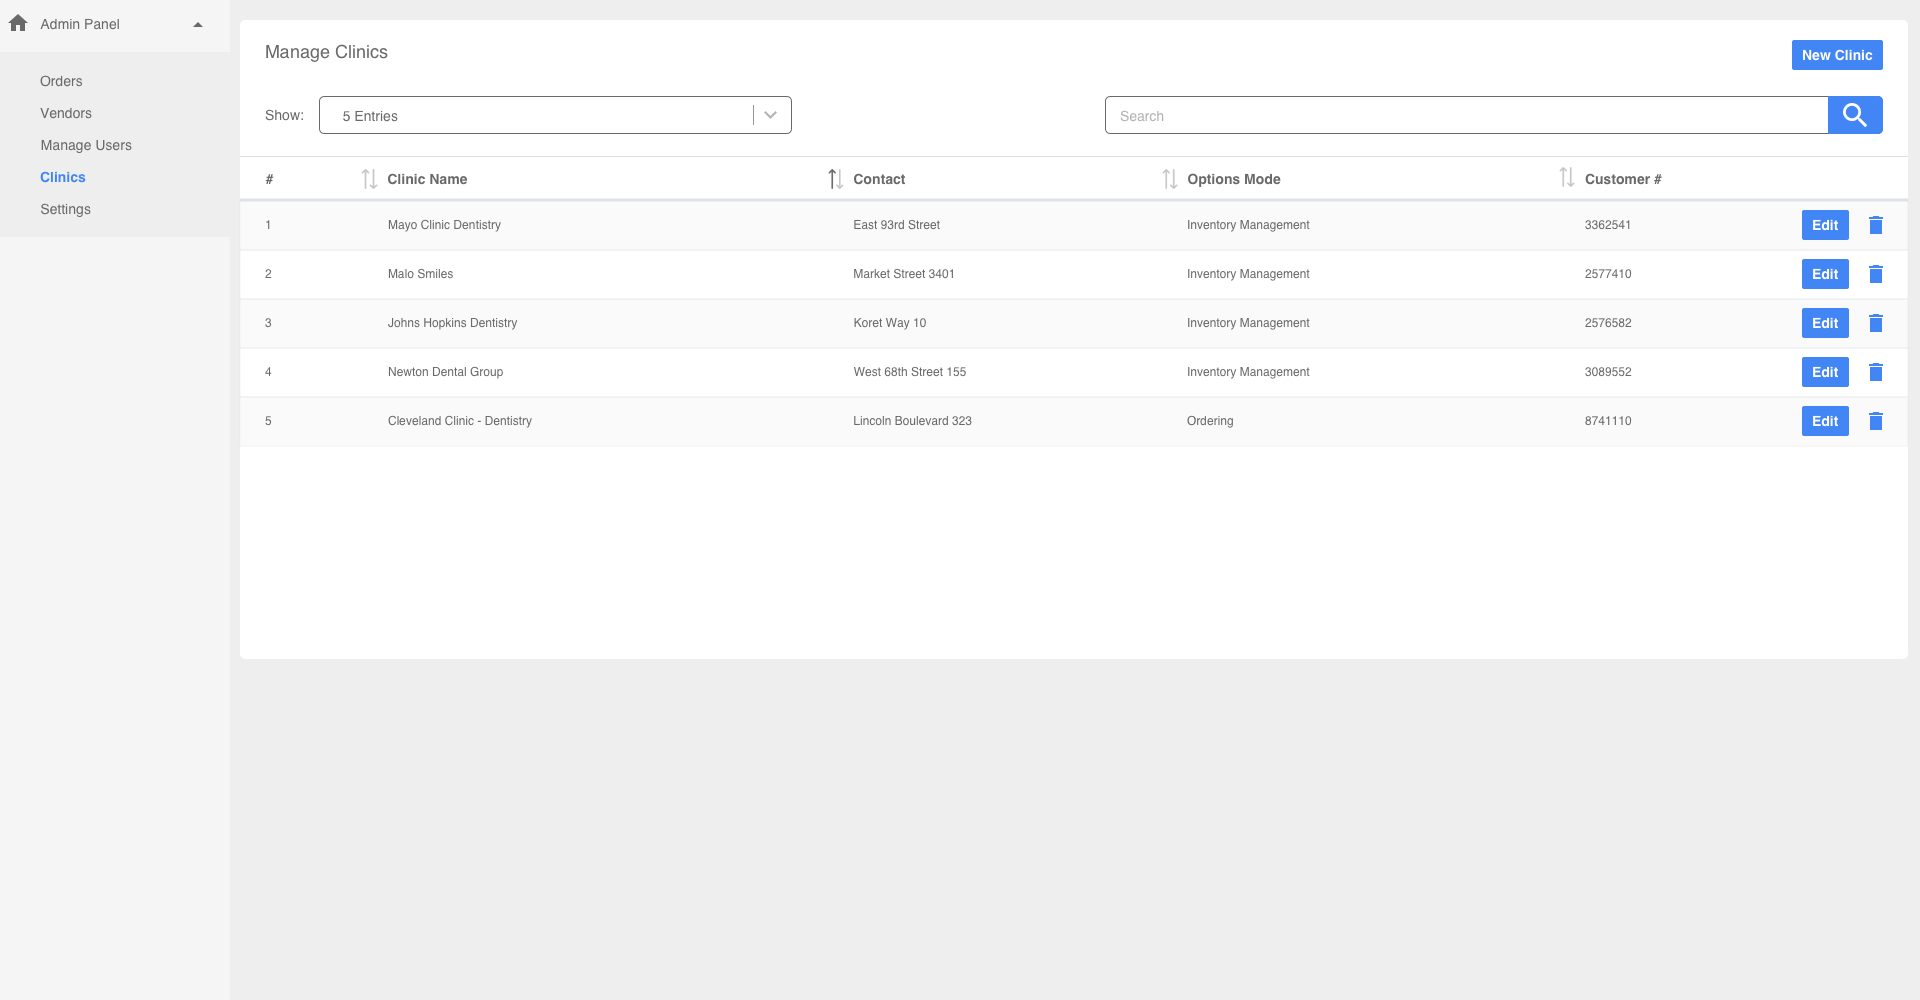This screenshot has width=1920, height=1000.
Task: Open Orders in the sidebar
Action: (61, 81)
